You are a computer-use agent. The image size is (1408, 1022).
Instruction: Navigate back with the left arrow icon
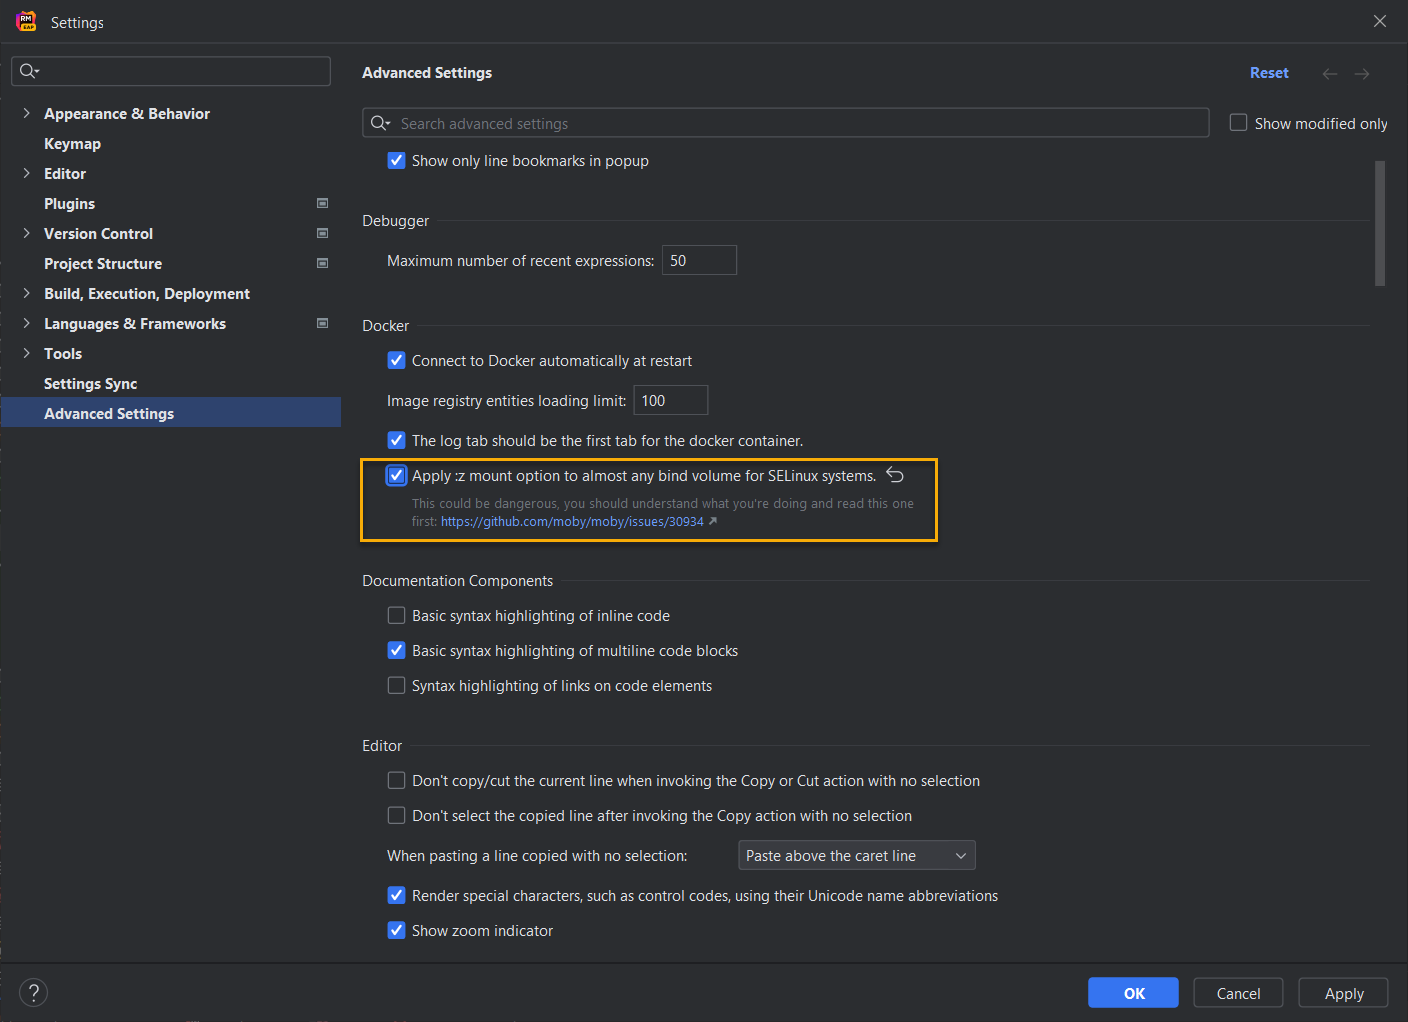1330,74
